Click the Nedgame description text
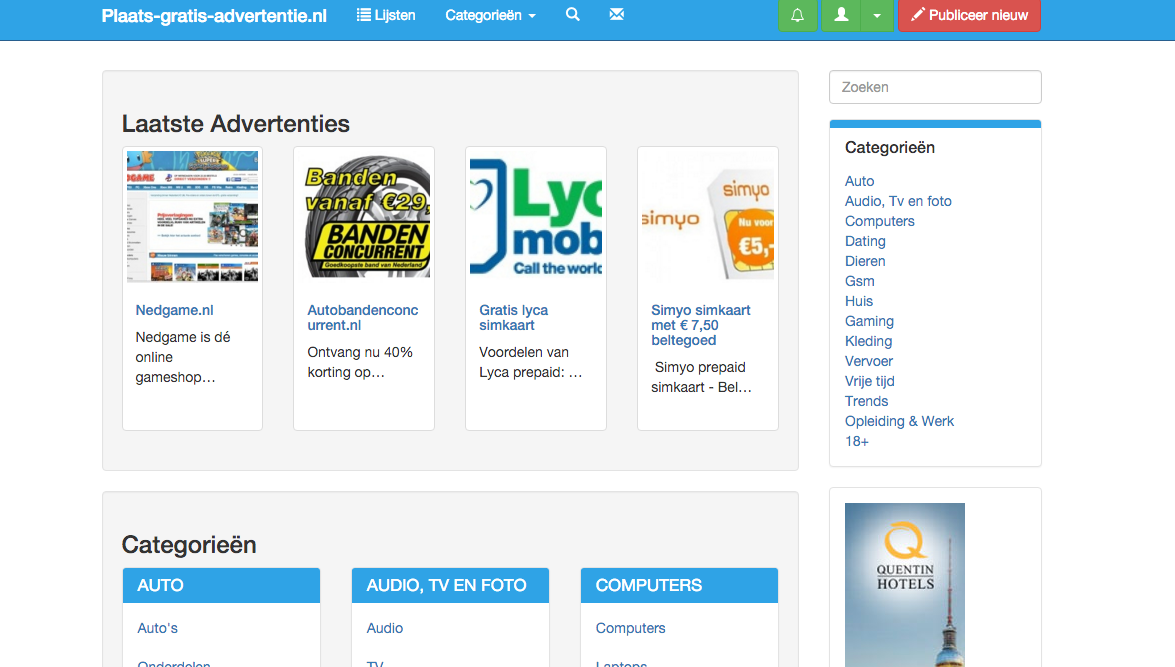This screenshot has width=1175, height=667. click(x=183, y=357)
